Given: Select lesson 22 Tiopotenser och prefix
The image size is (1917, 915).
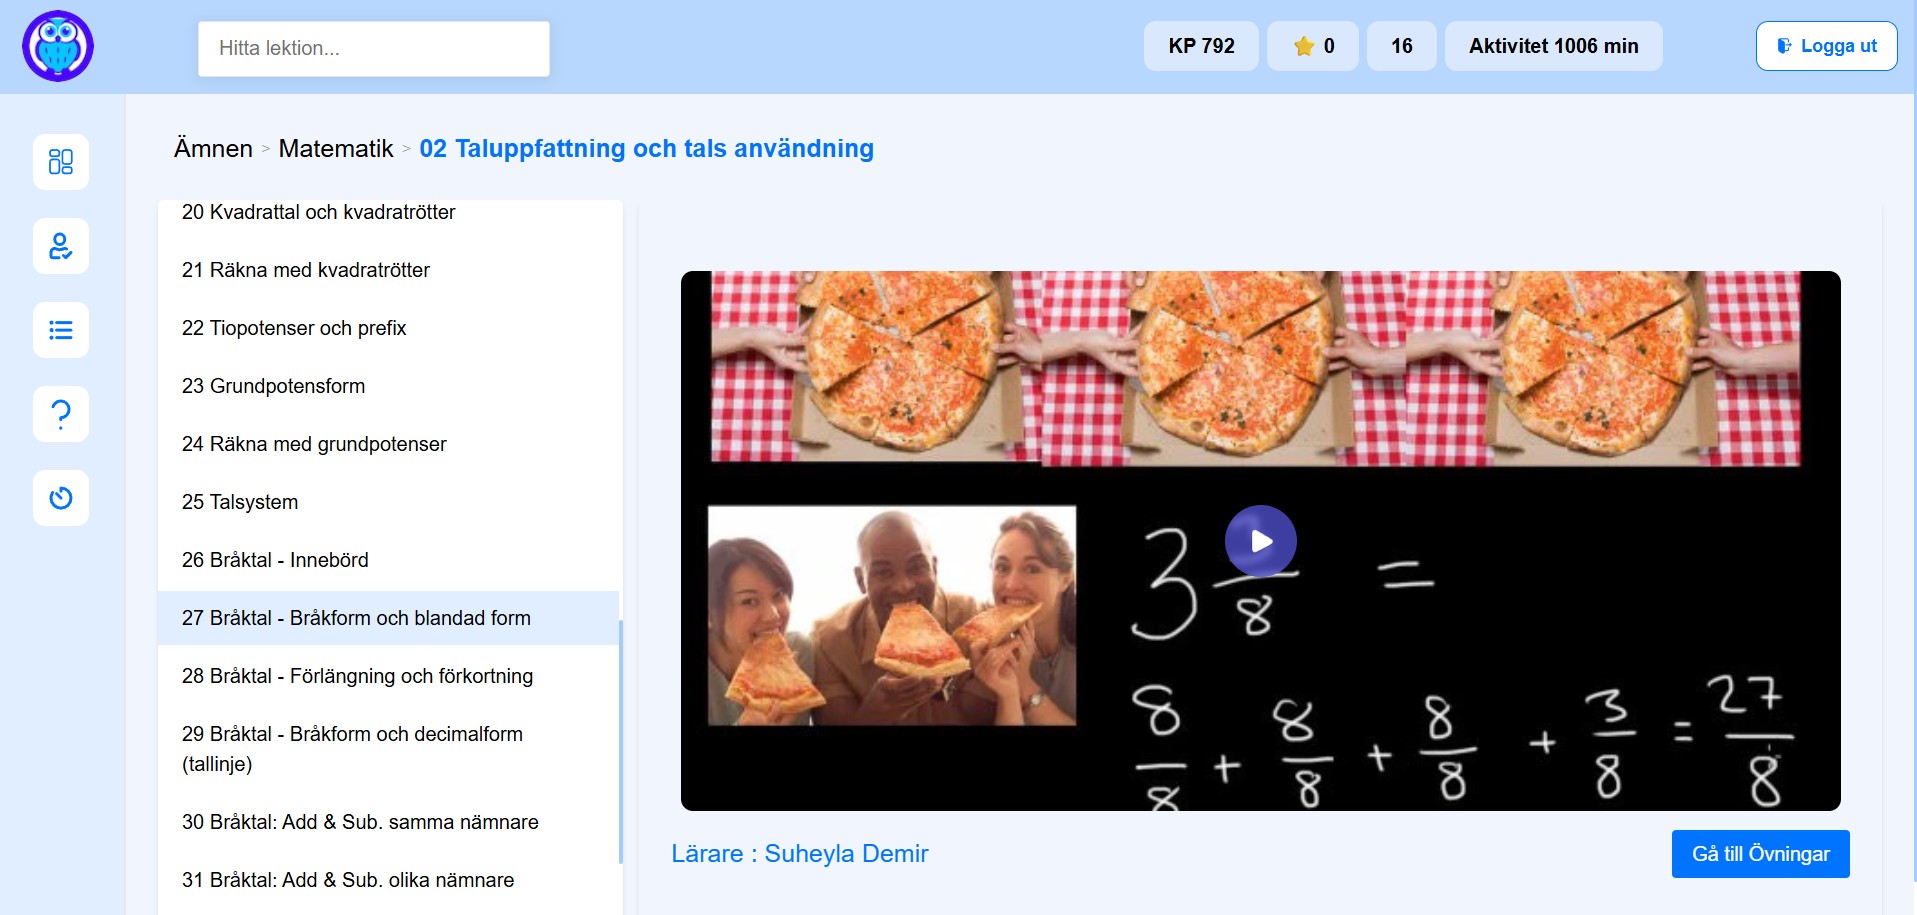Looking at the screenshot, I should tap(294, 328).
